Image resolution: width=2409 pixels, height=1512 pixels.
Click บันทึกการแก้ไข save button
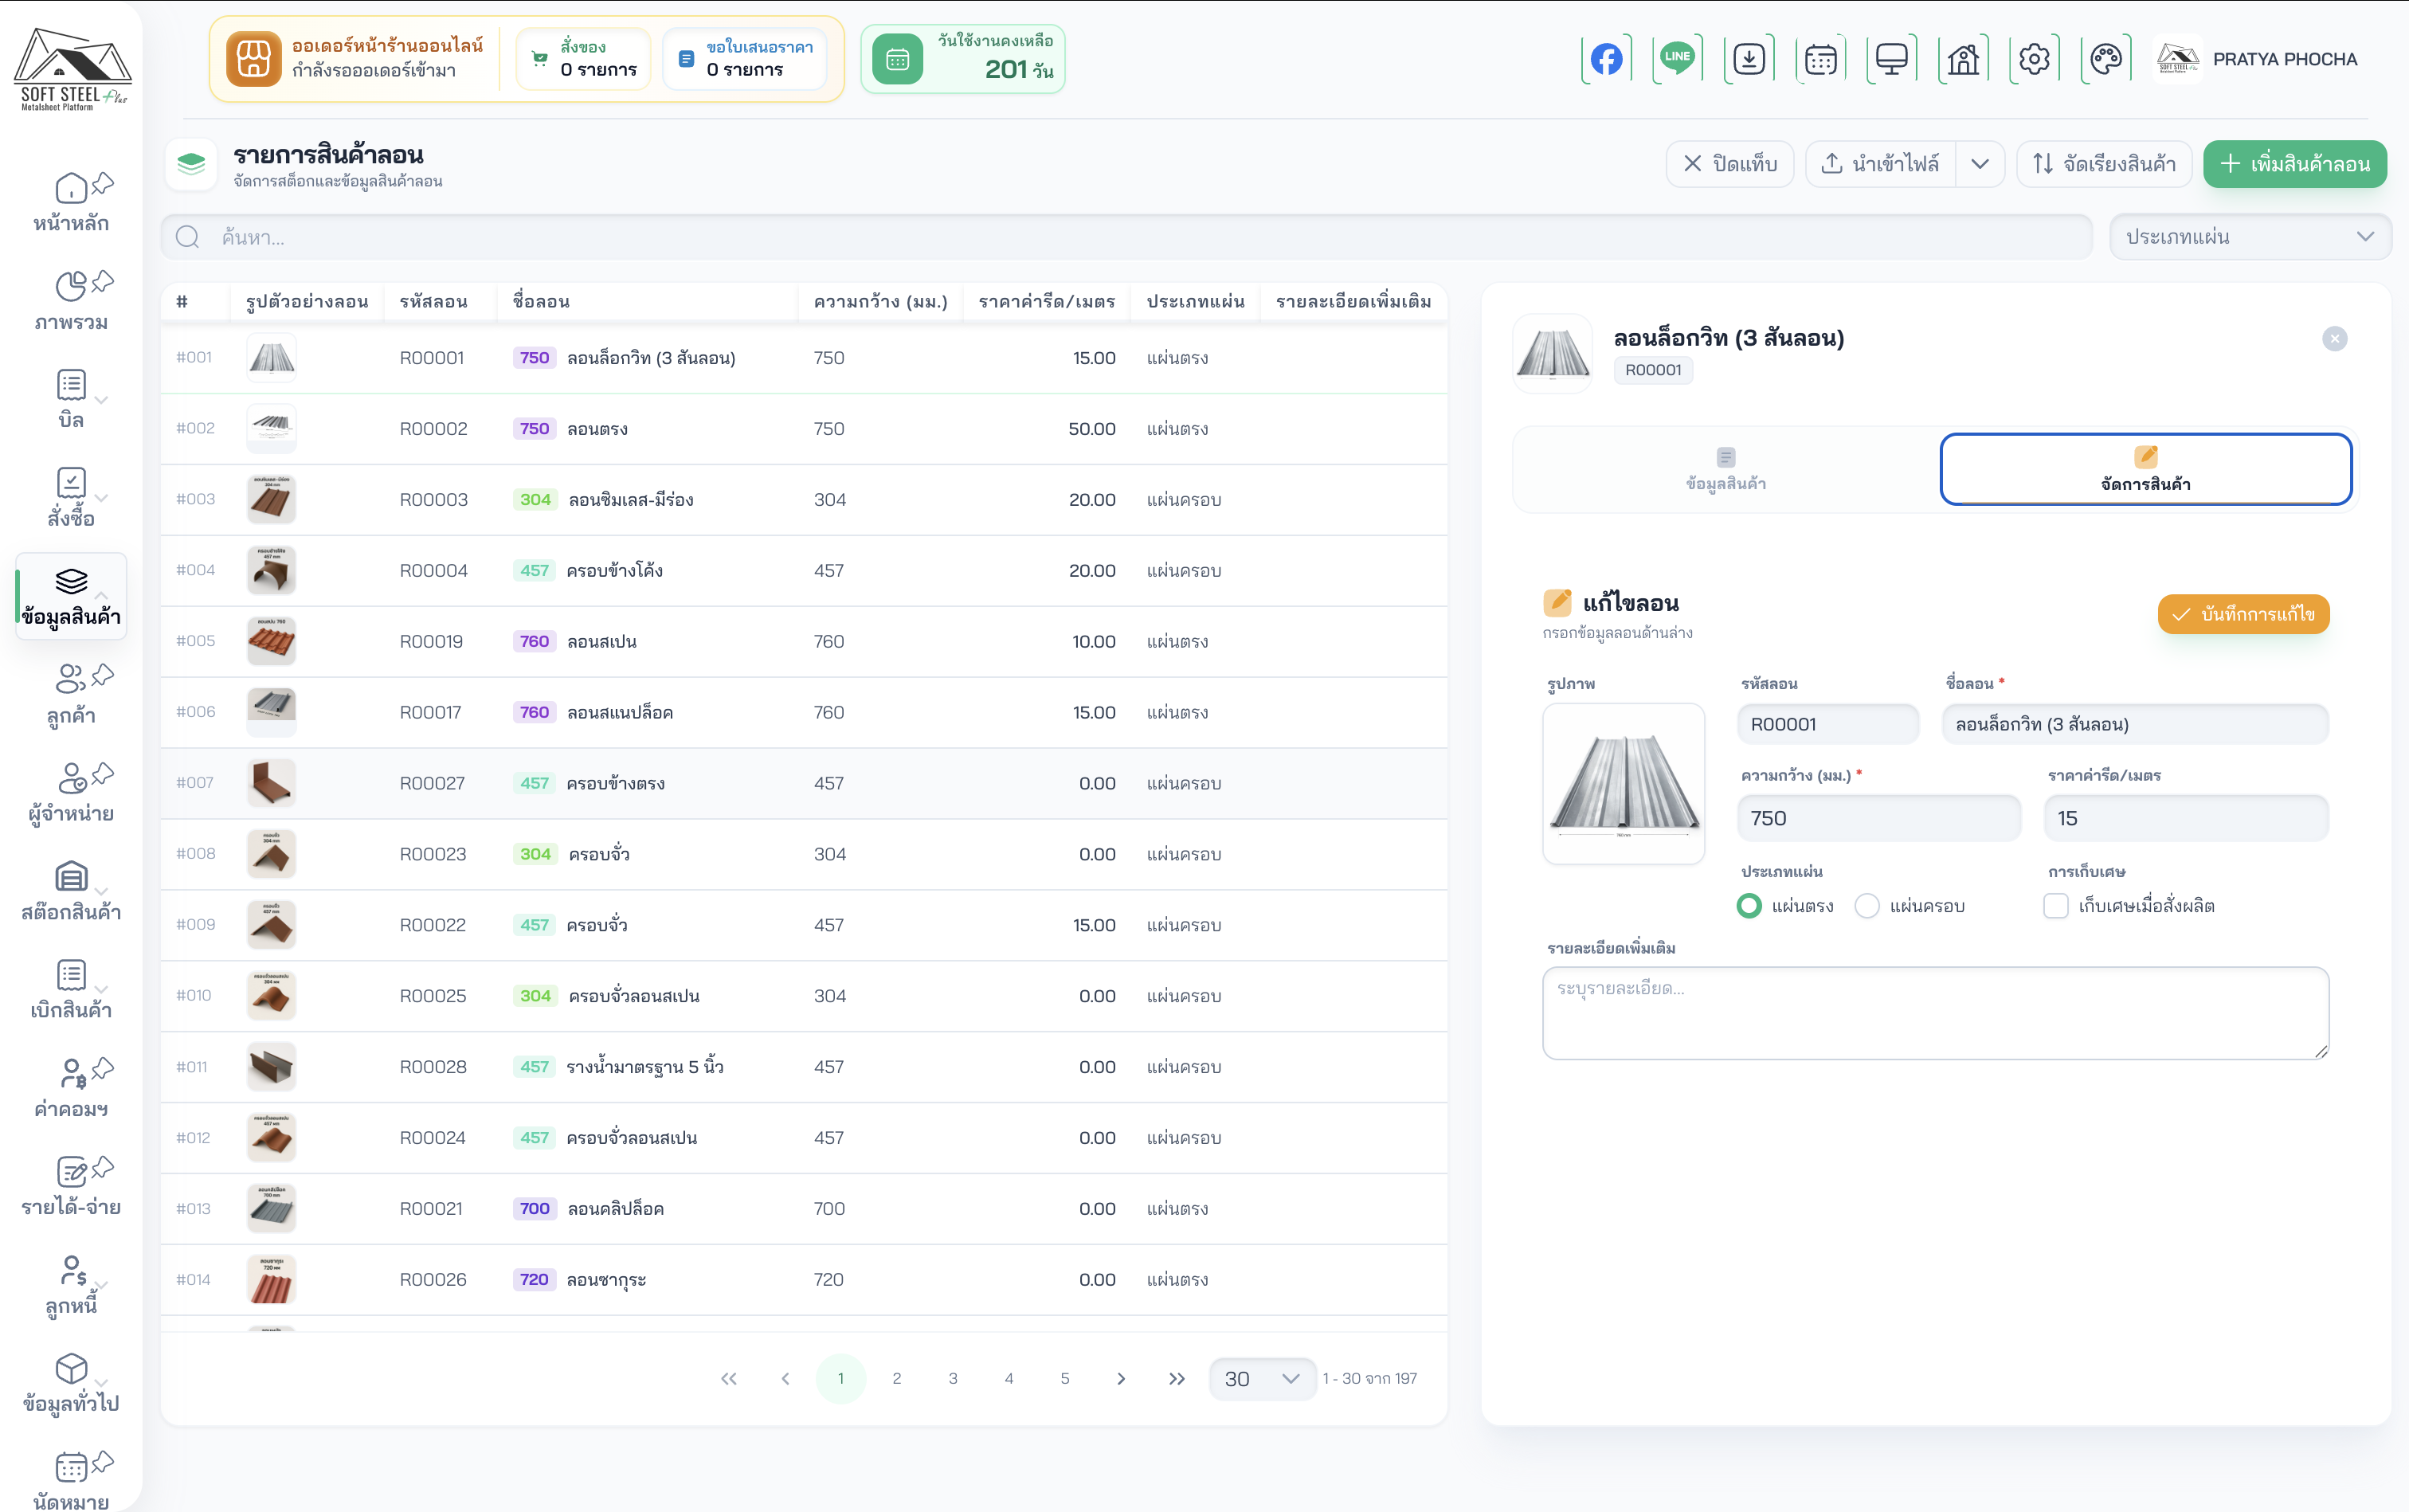[2243, 614]
